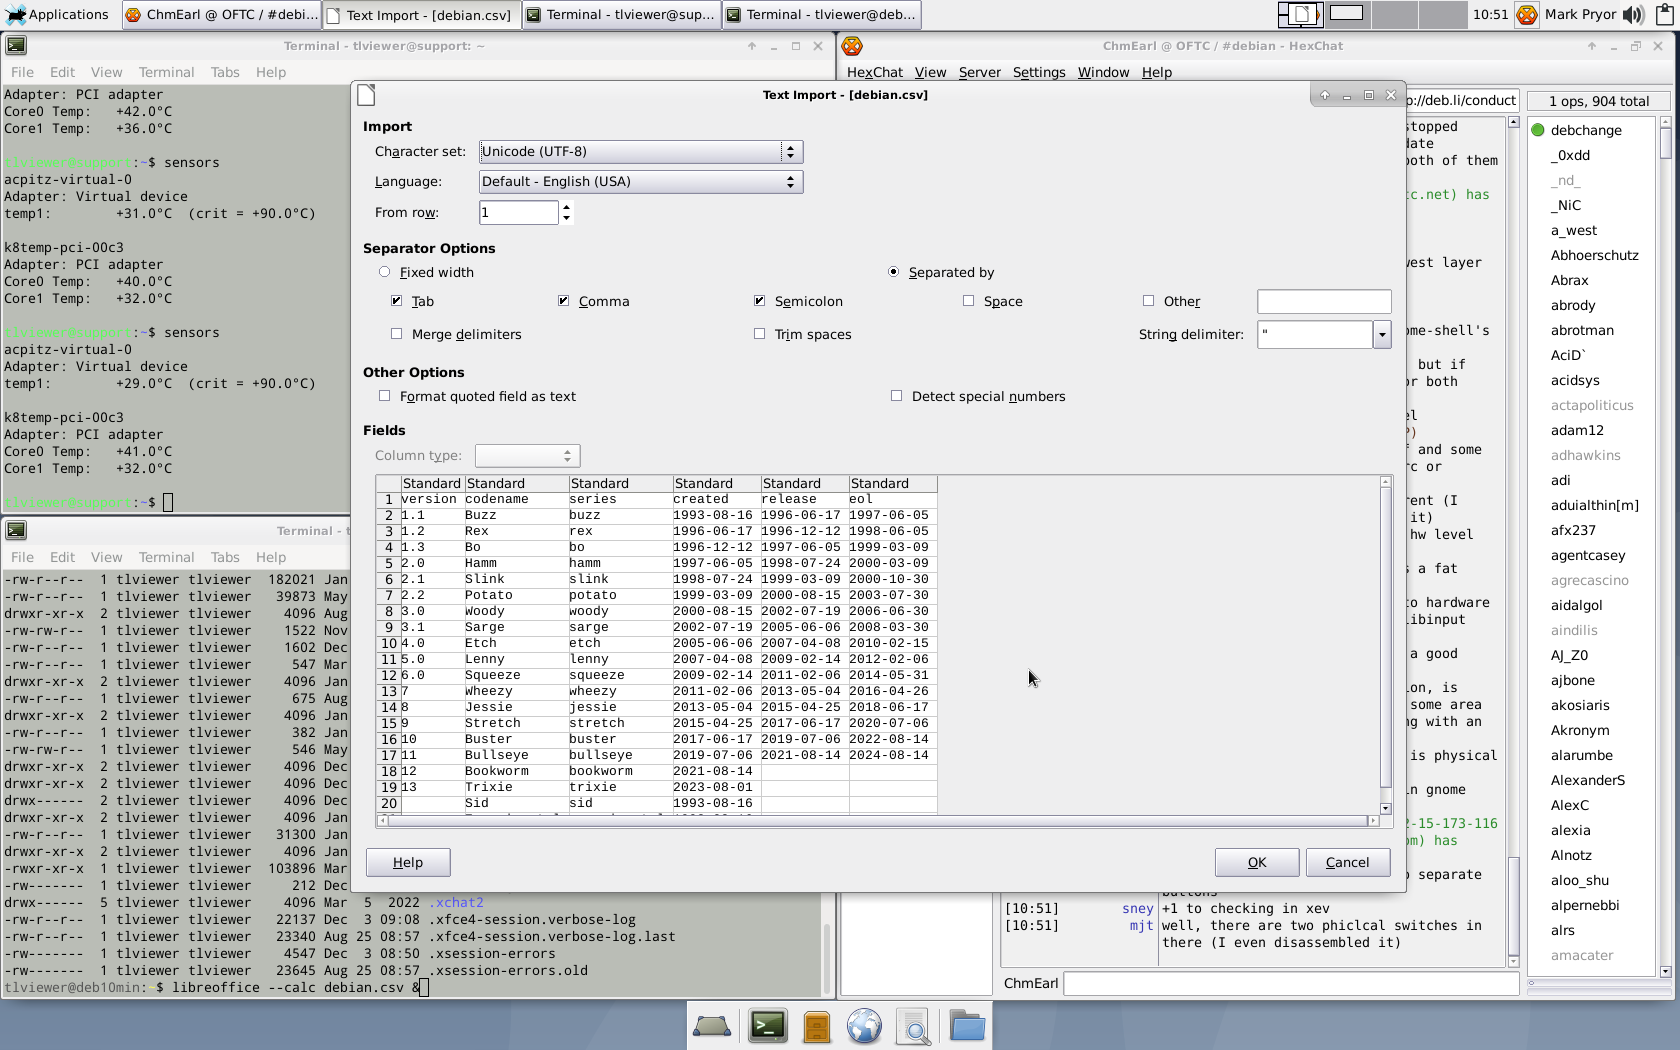Open the Applications menu icon
The width and height of the screenshot is (1680, 1050).
(x=15, y=14)
